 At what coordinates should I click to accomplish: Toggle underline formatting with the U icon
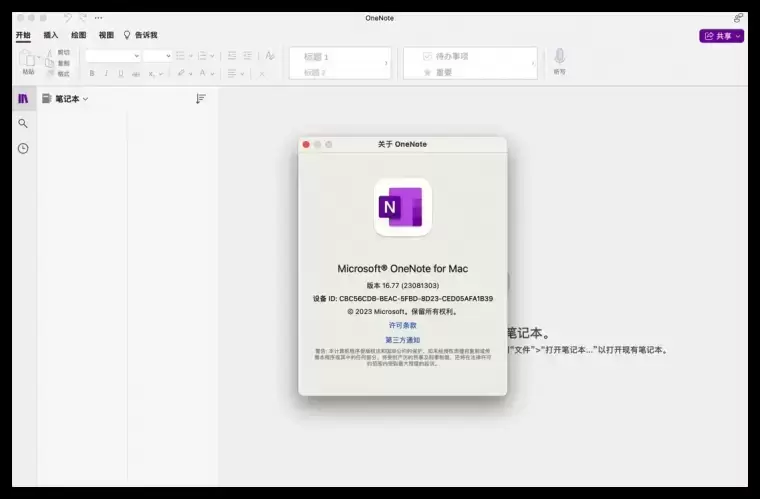pyautogui.click(x=121, y=74)
